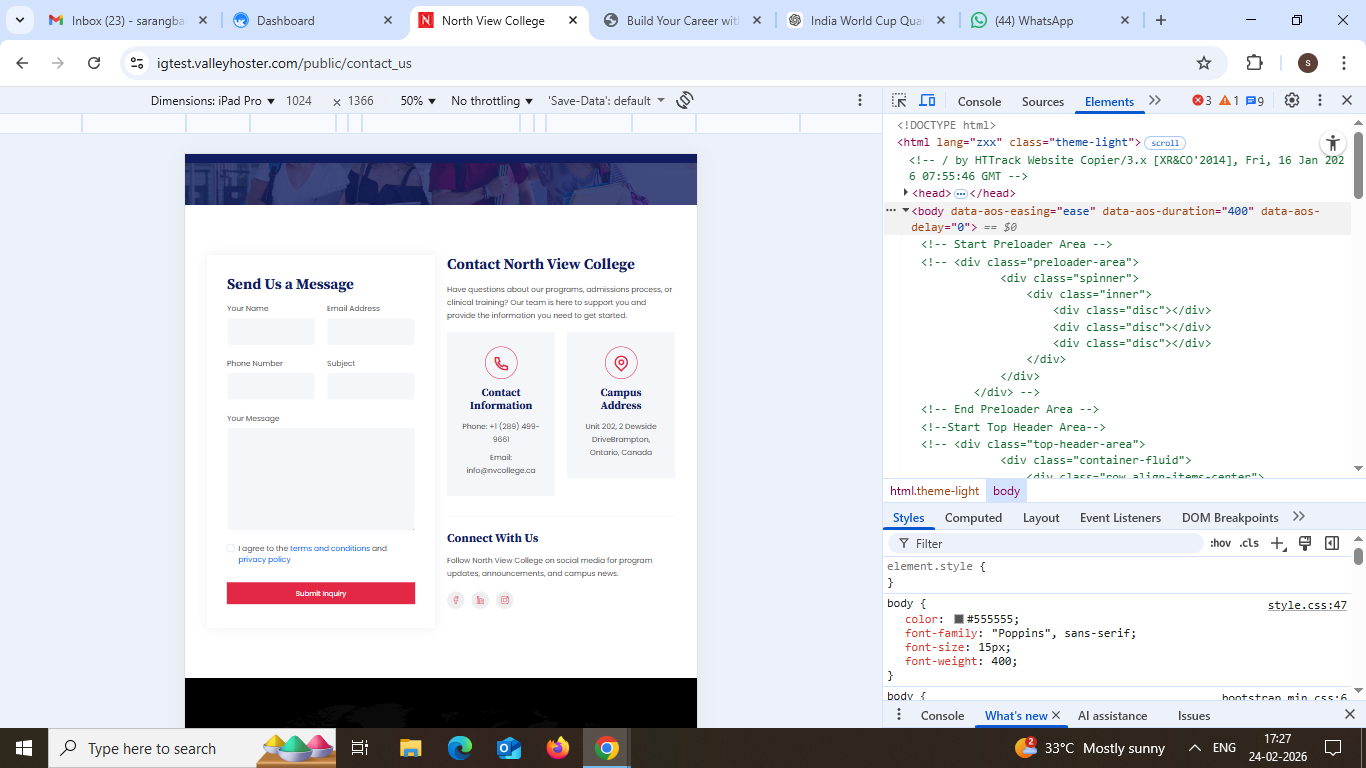Click the phone icon in Contact Information card
The image size is (1366, 768).
pyautogui.click(x=501, y=363)
